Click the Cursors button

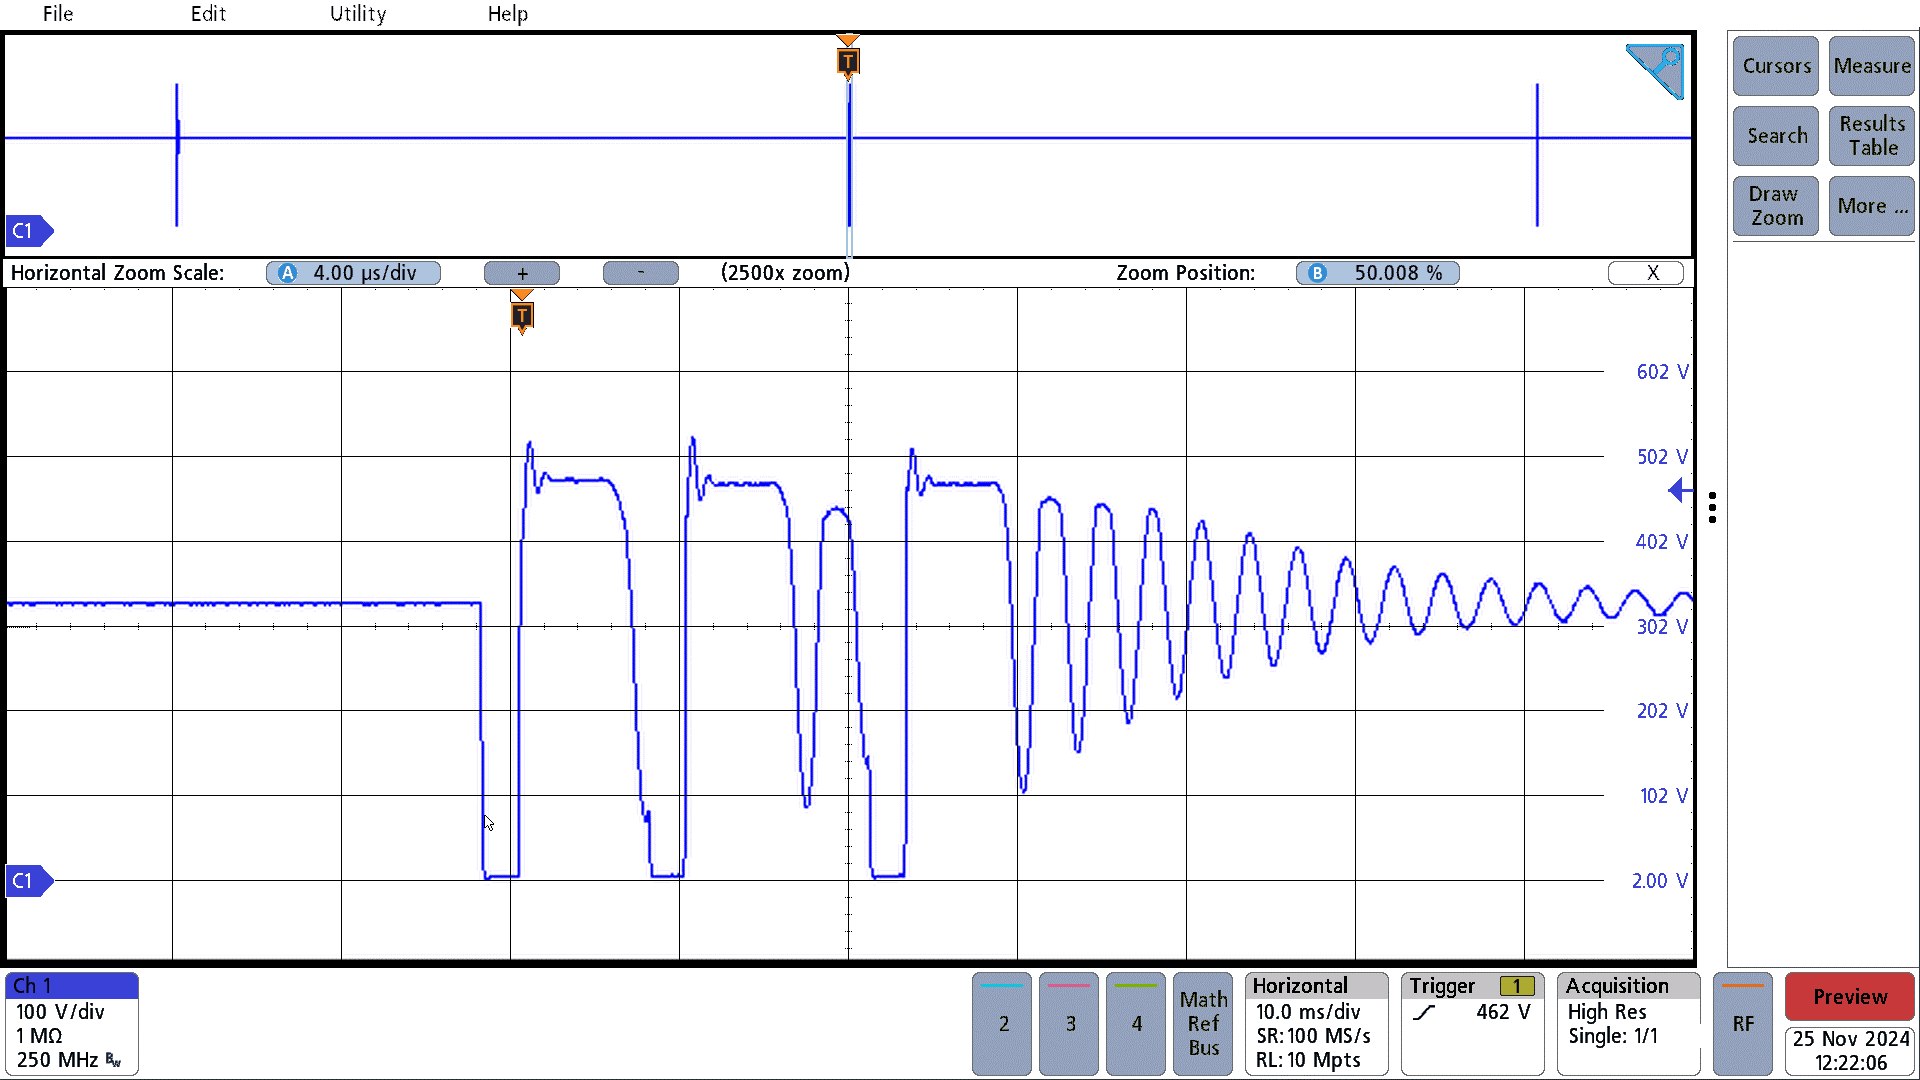point(1776,66)
